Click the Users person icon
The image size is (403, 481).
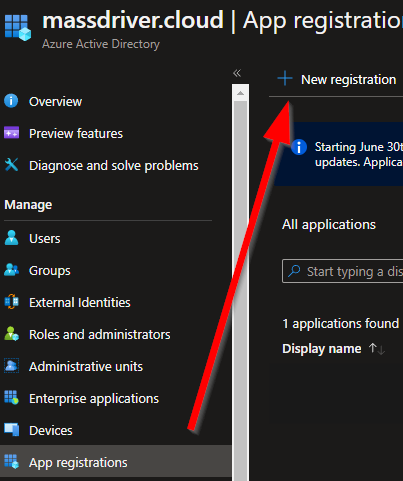point(11,238)
